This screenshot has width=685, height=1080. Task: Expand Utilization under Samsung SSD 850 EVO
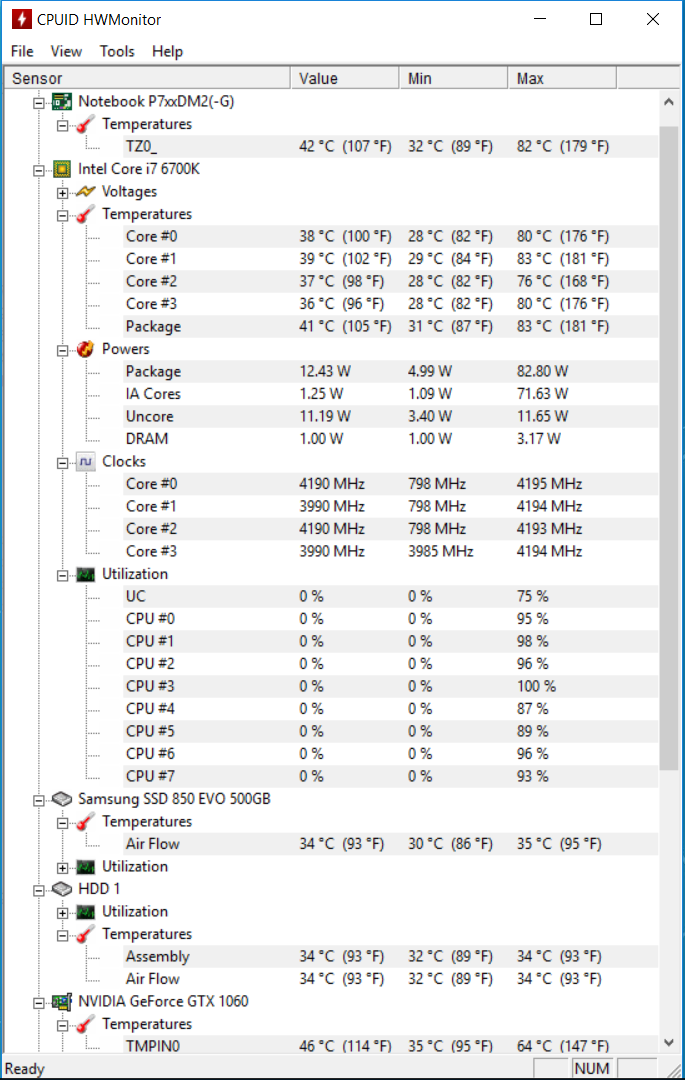pyautogui.click(x=63, y=868)
